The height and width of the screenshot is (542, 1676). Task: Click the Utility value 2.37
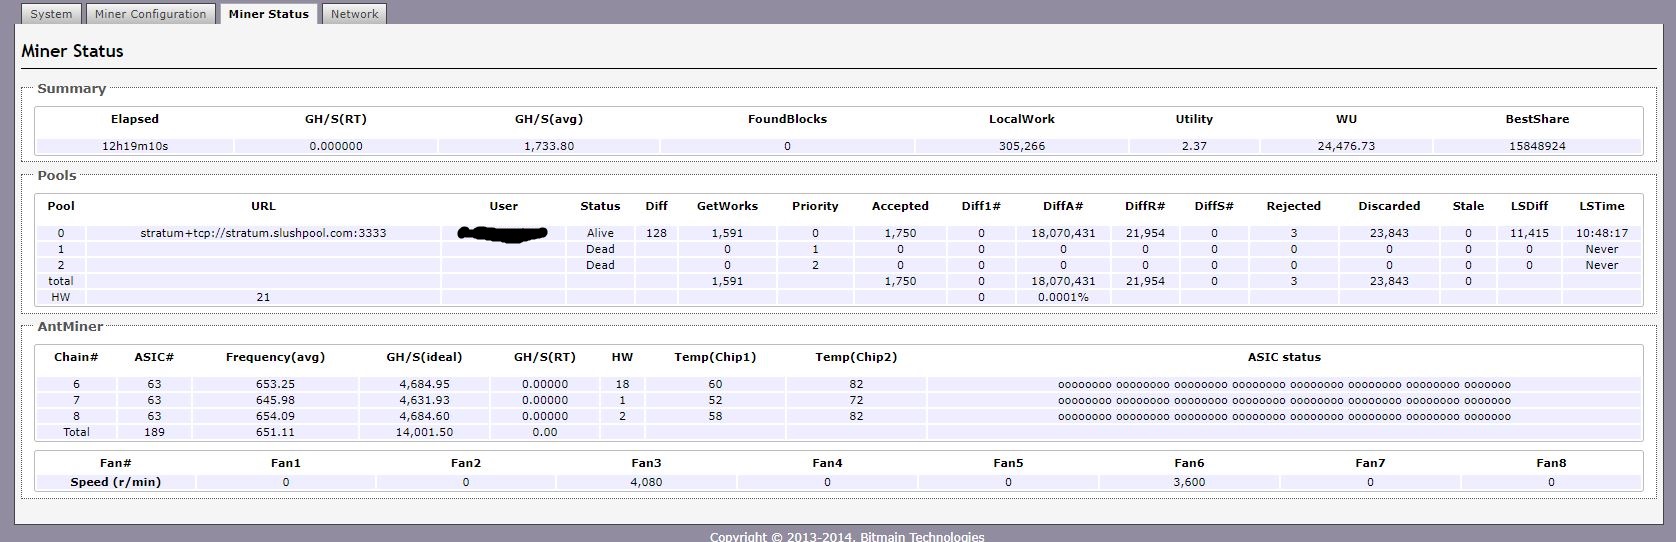(1194, 146)
